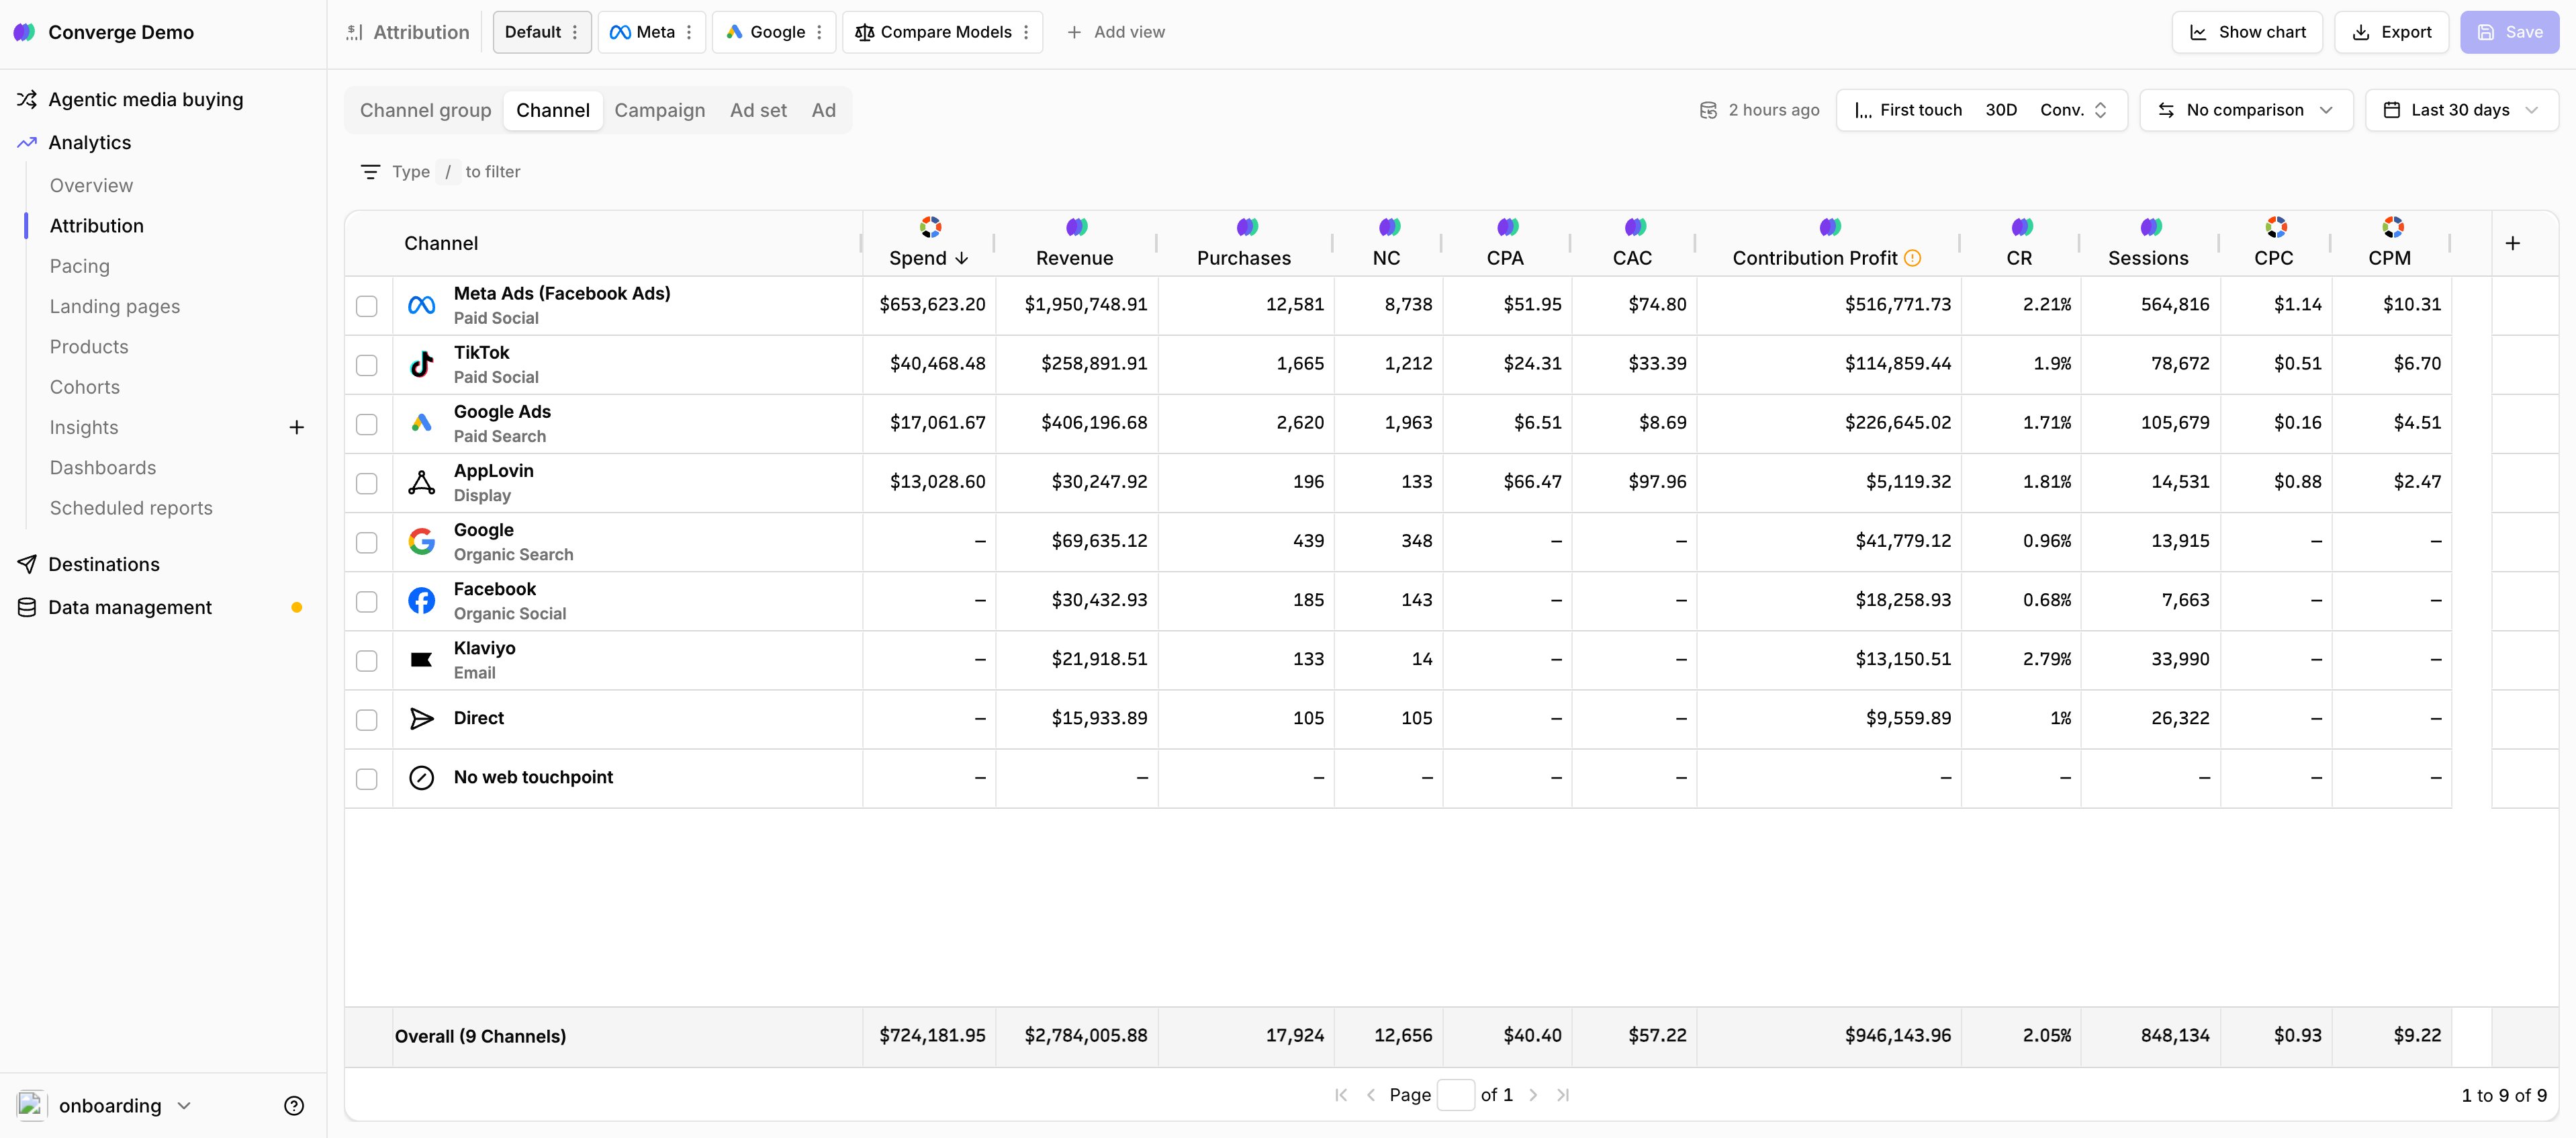This screenshot has height=1138, width=2576.
Task: Click the filter lines icon
Action: tap(370, 172)
